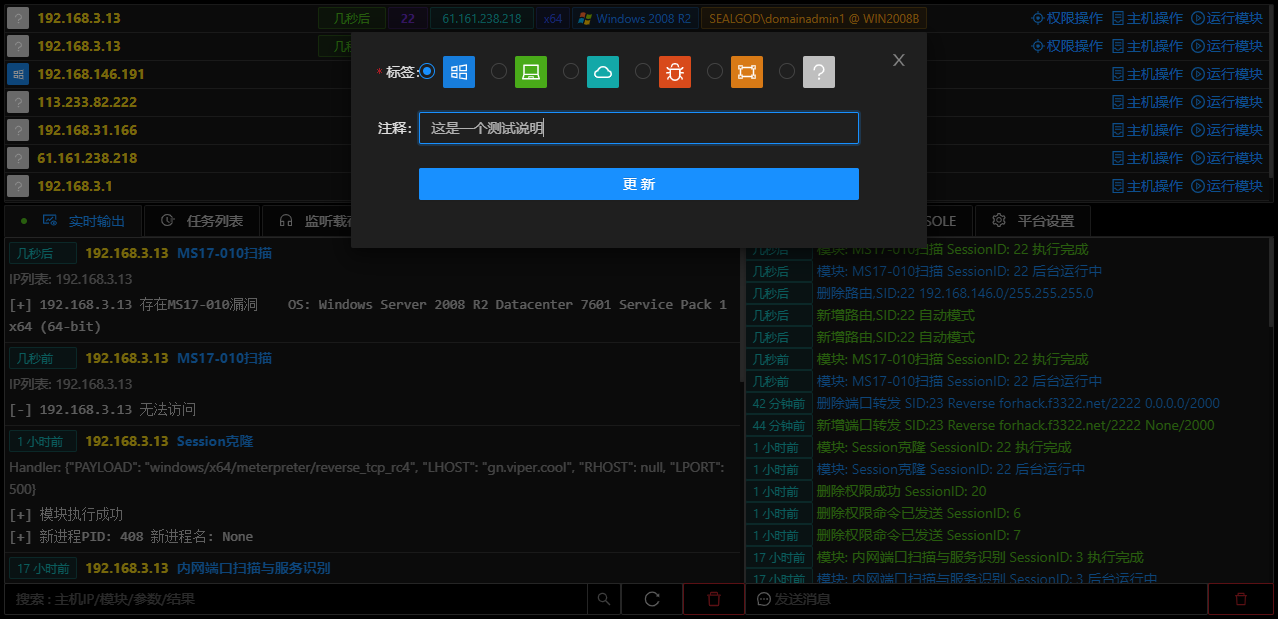Click host icon of 192.168.31.166
1278x619 pixels.
17,130
